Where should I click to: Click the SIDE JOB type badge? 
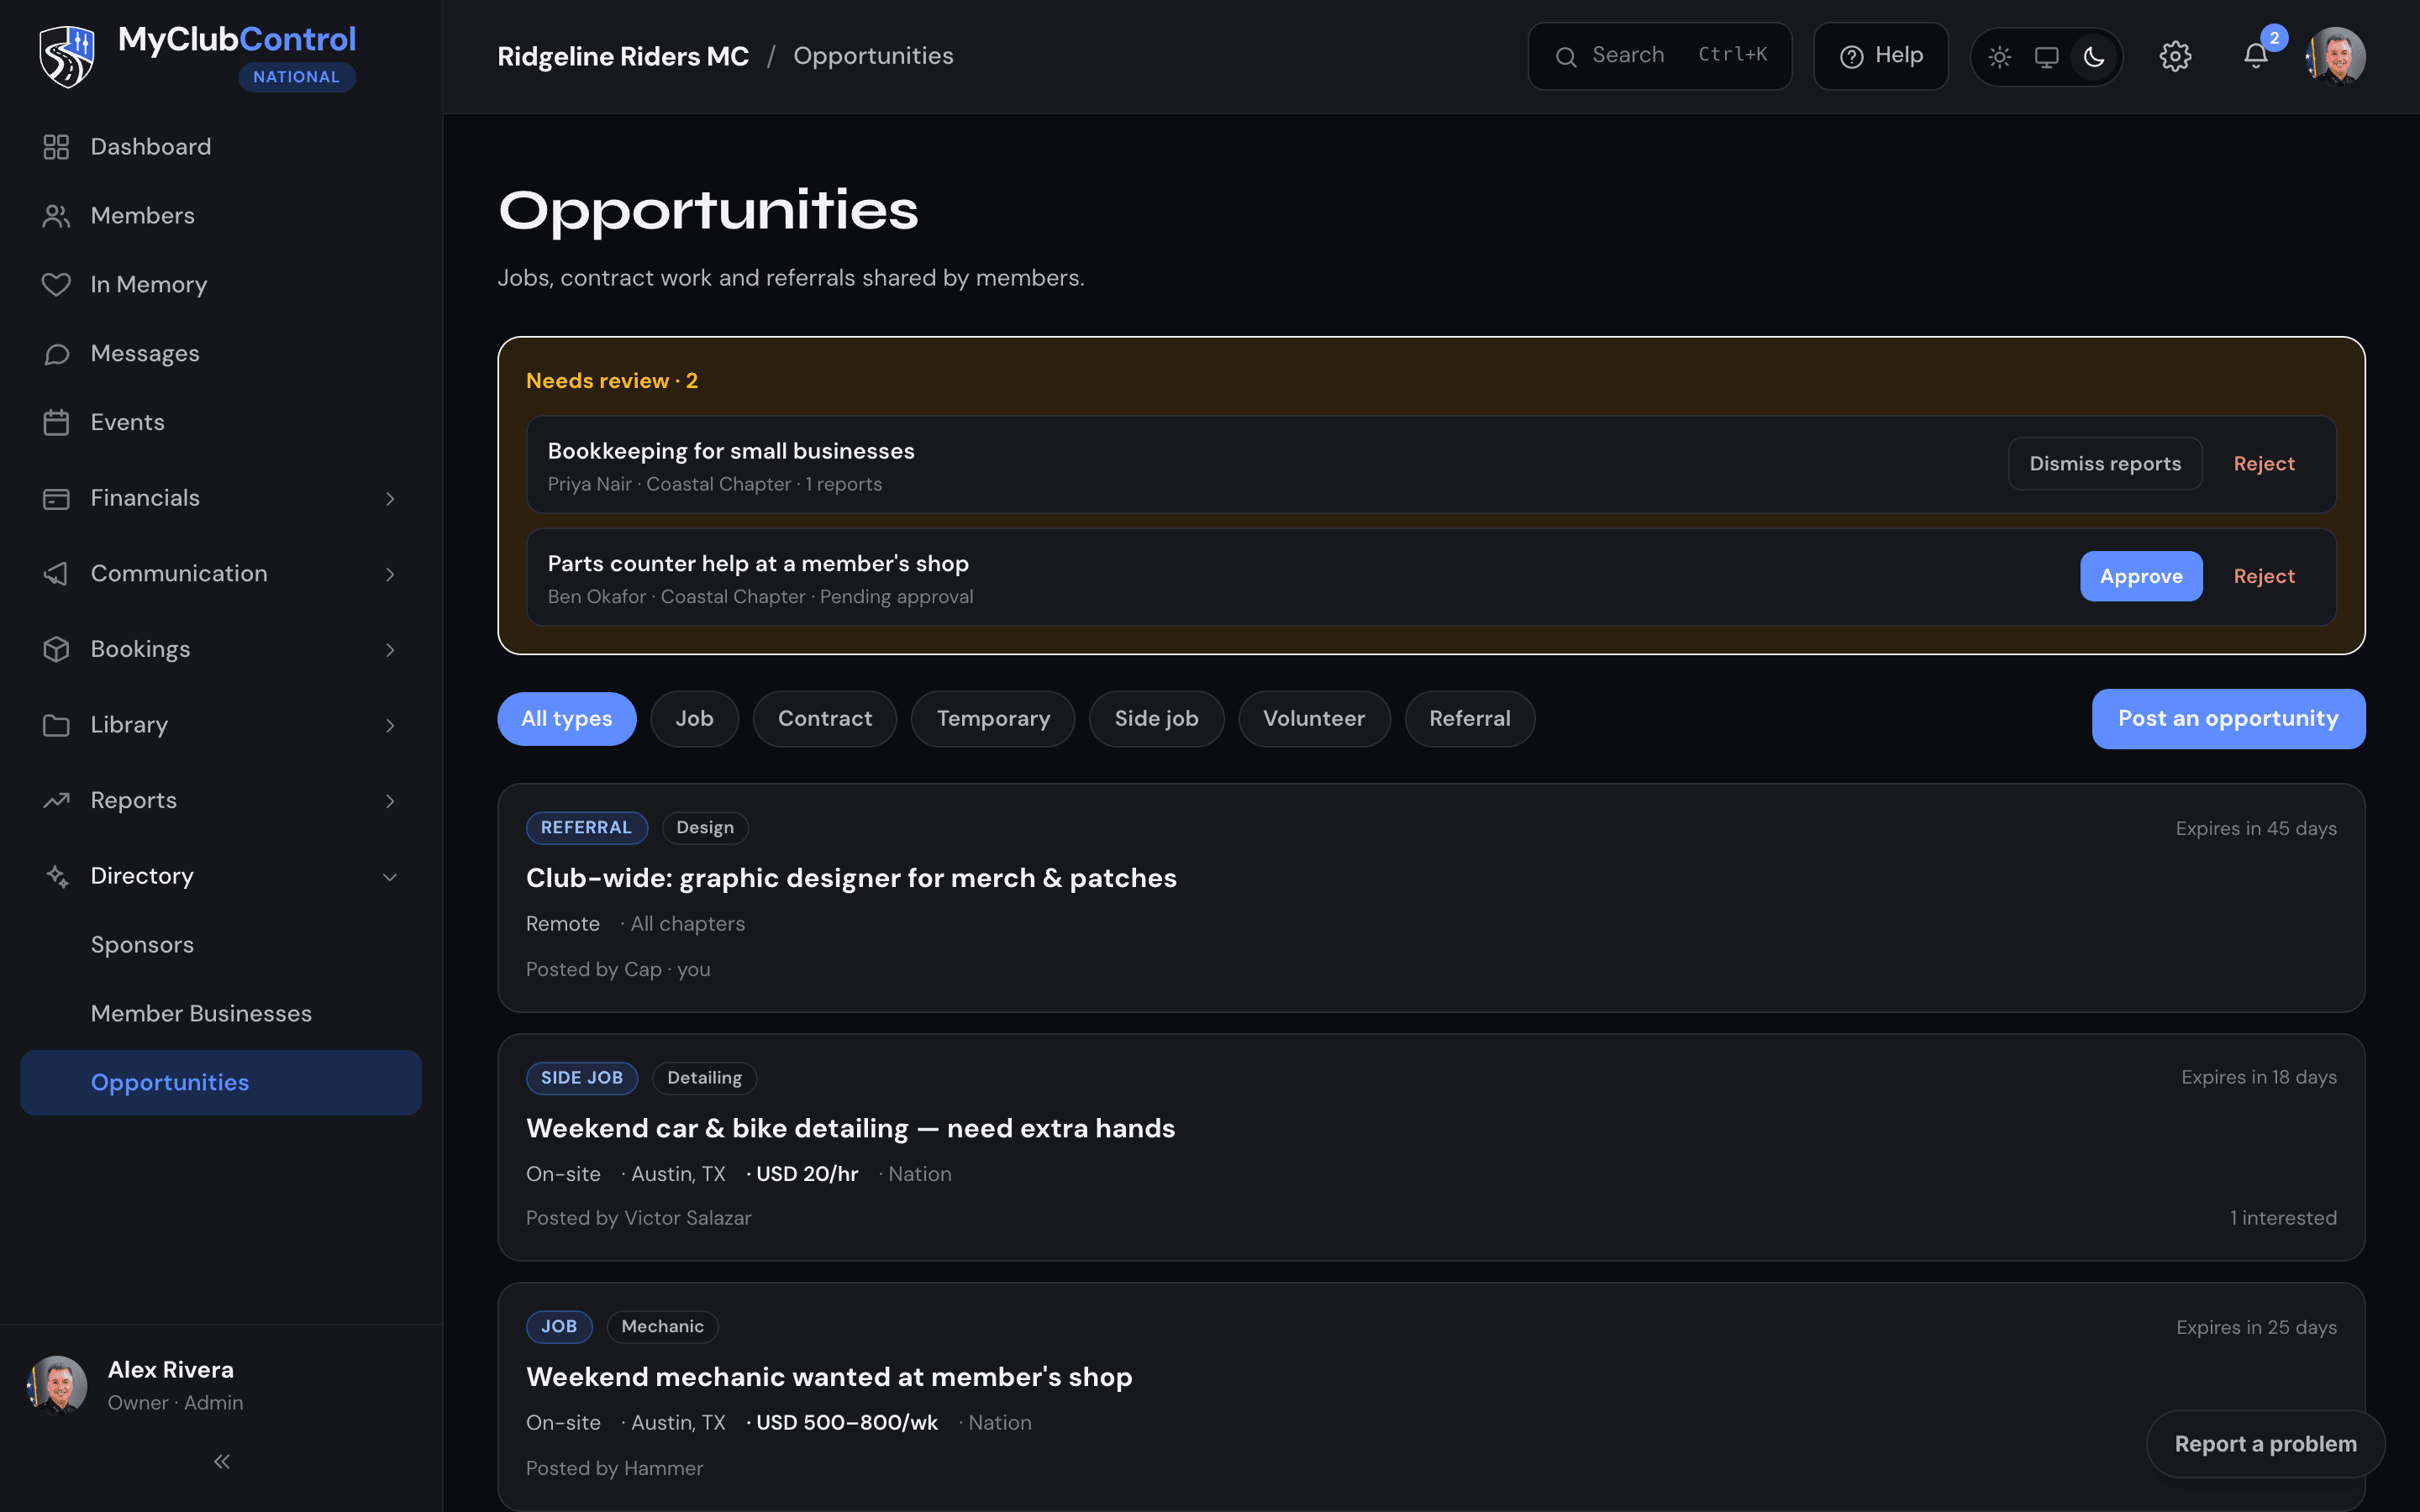pyautogui.click(x=582, y=1078)
